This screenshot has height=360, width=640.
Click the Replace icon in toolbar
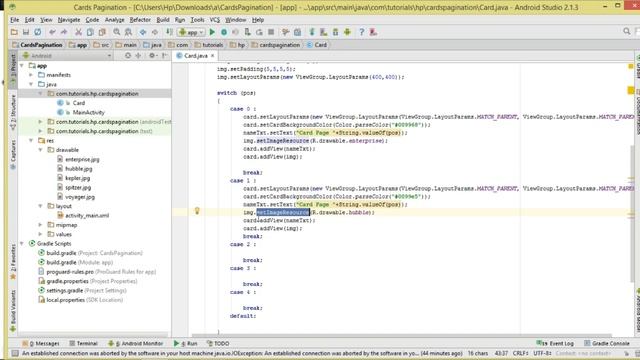click(x=128, y=32)
